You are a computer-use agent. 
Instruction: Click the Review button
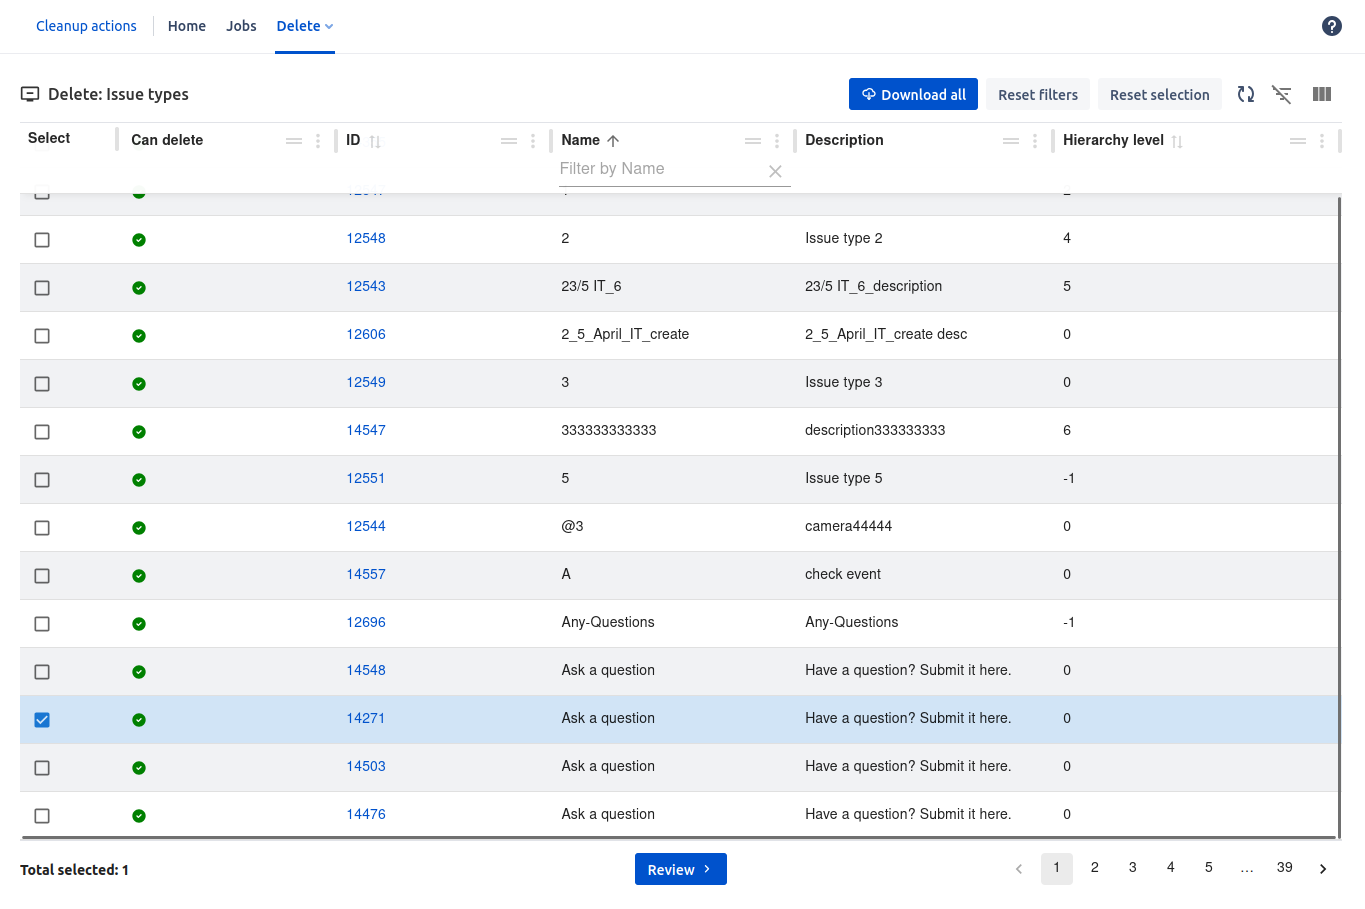click(x=680, y=869)
